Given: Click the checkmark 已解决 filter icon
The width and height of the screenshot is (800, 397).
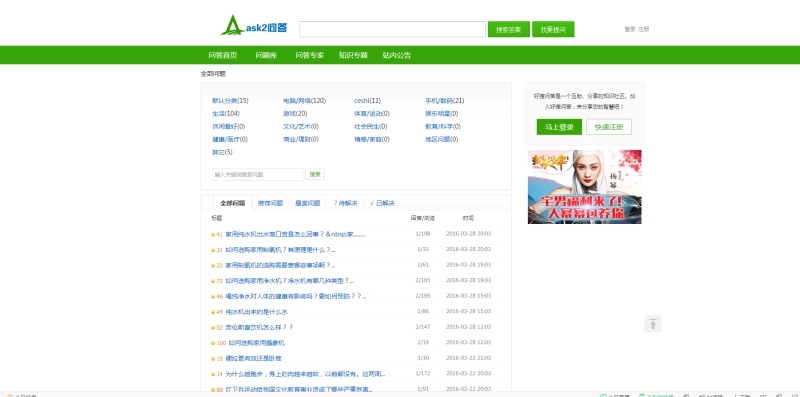Looking at the screenshot, I should pyautogui.click(x=372, y=203).
